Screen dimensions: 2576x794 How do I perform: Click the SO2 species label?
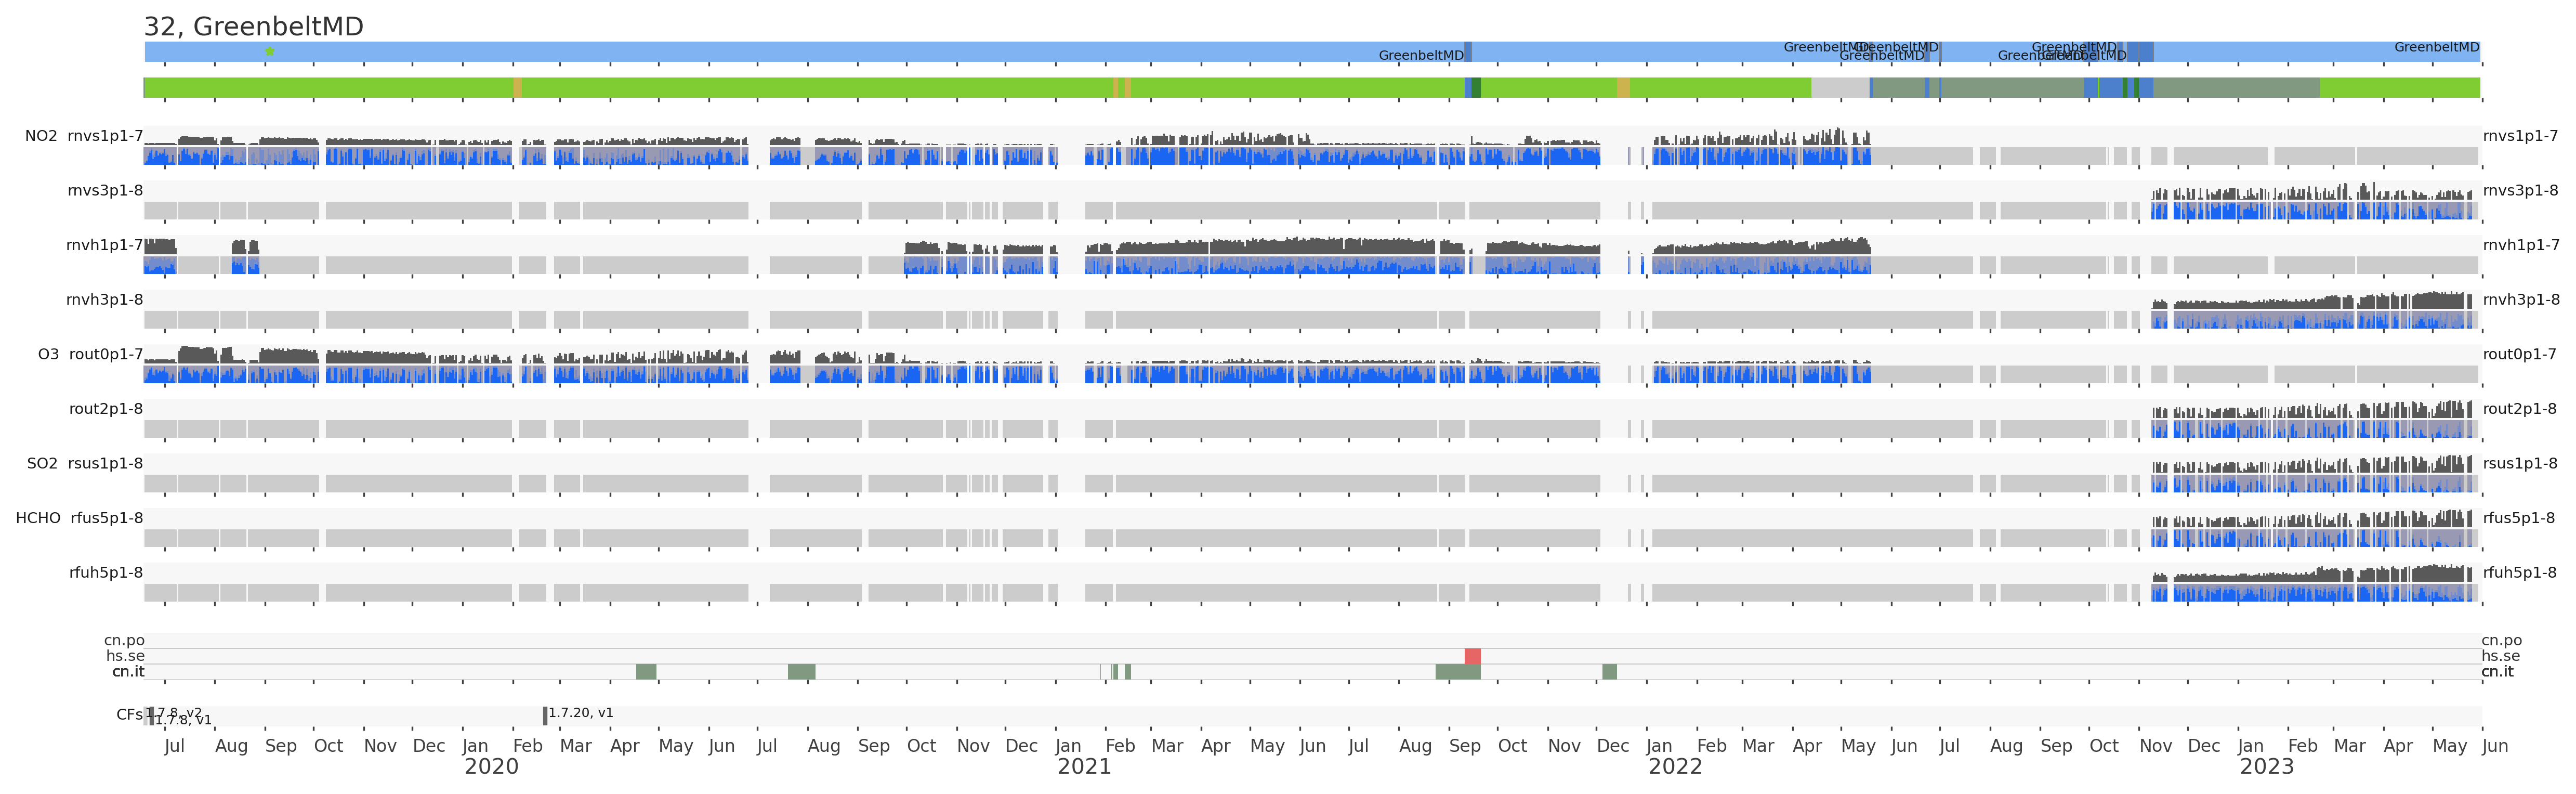point(42,464)
